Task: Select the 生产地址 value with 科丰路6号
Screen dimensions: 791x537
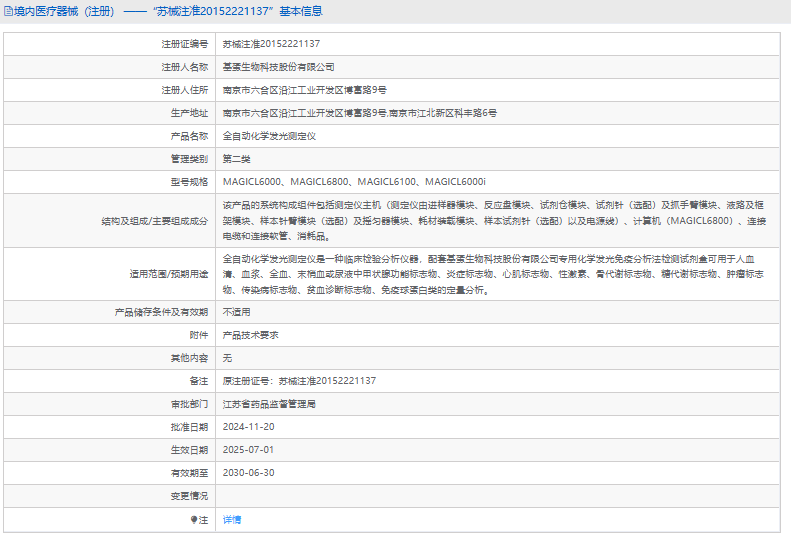Action: tap(360, 113)
